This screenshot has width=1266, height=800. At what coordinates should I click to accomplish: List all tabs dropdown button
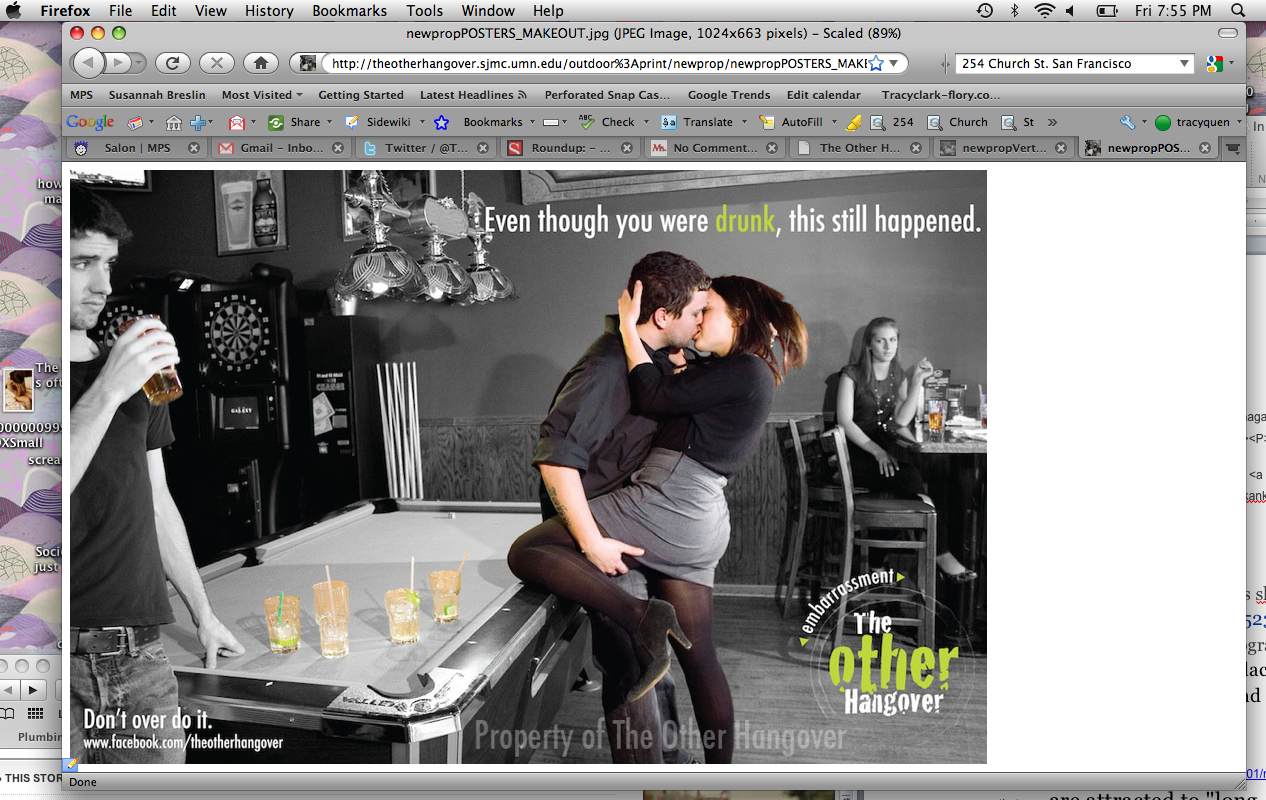click(1233, 148)
